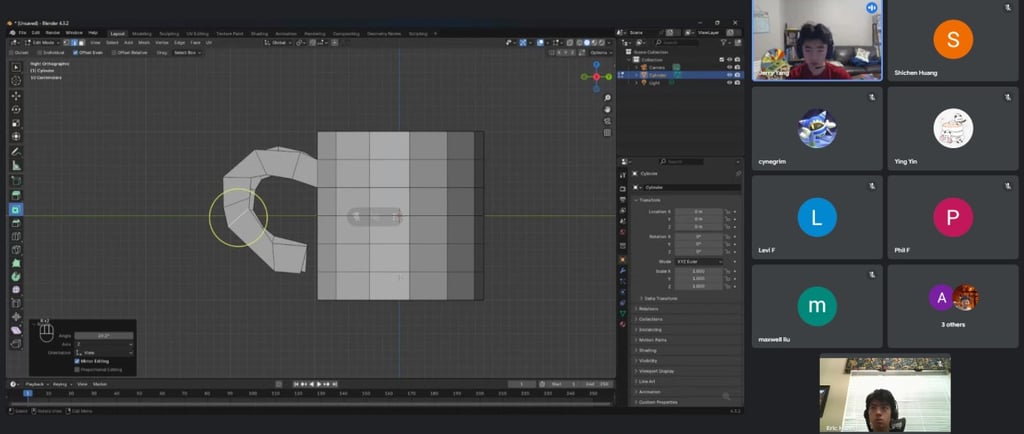
Task: Toggle the Mirror Editing checkbox
Action: coord(77,360)
